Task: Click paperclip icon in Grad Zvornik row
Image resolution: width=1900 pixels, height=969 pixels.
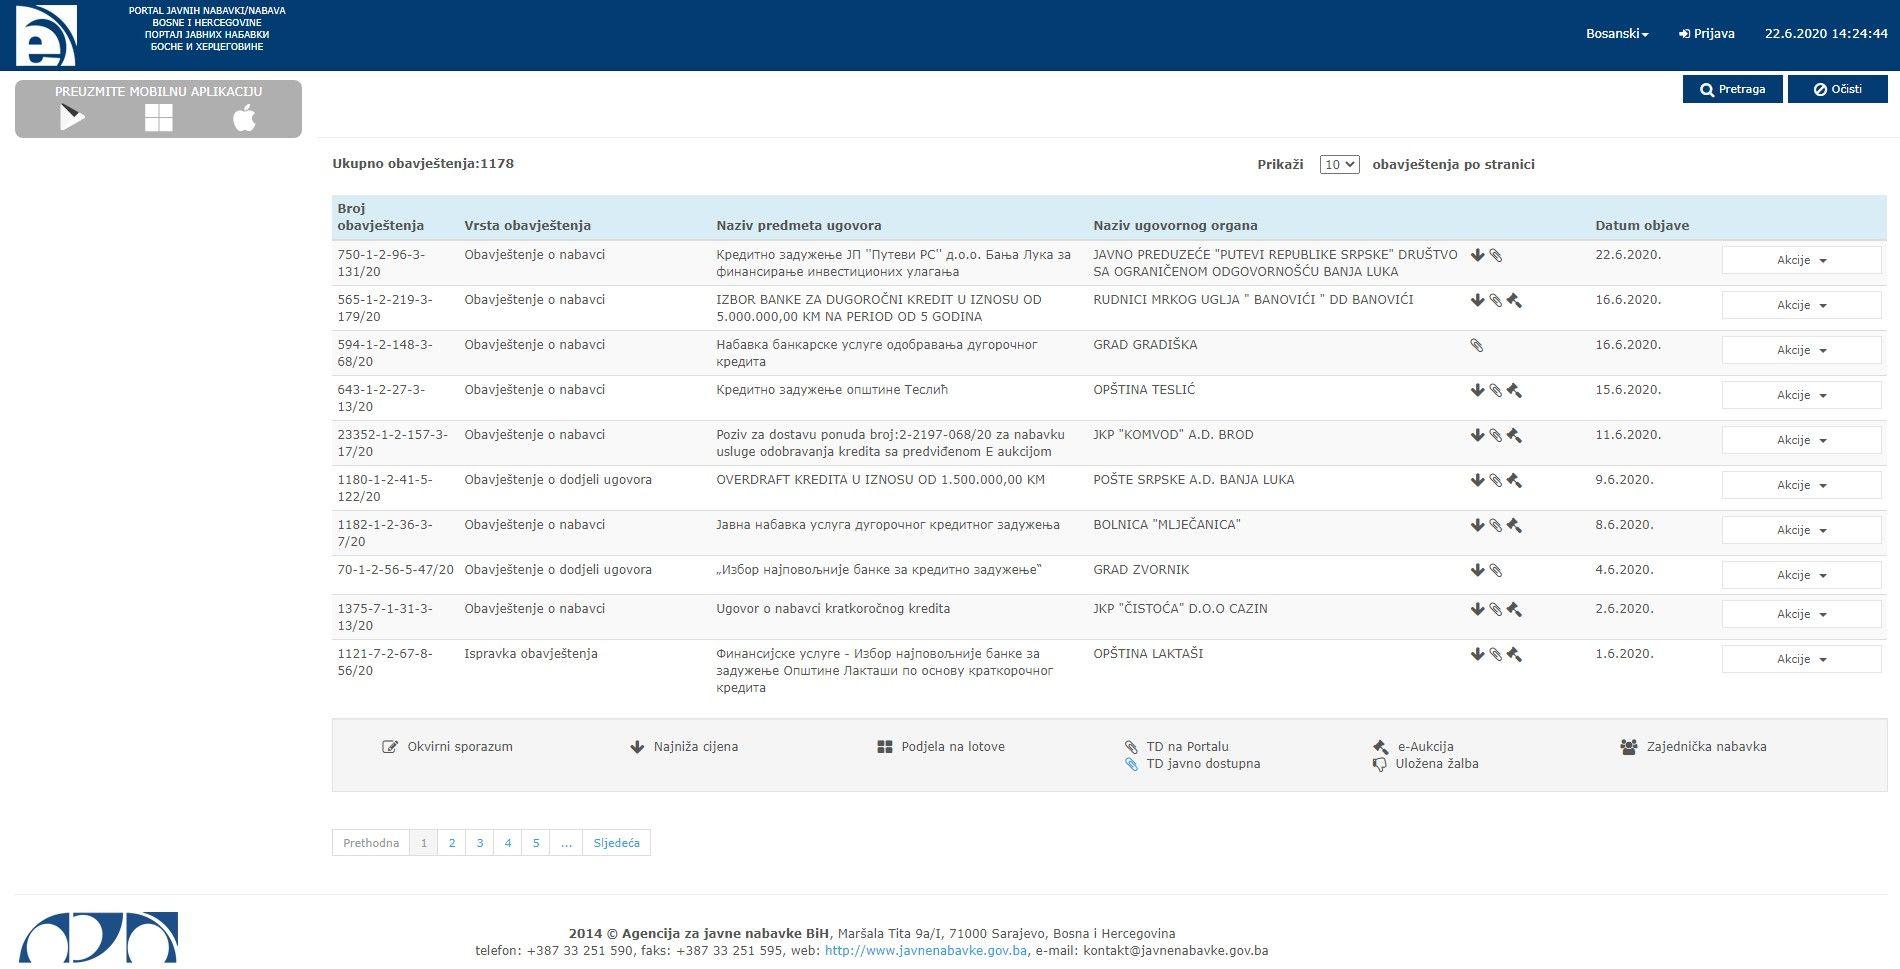Action: tap(1495, 570)
